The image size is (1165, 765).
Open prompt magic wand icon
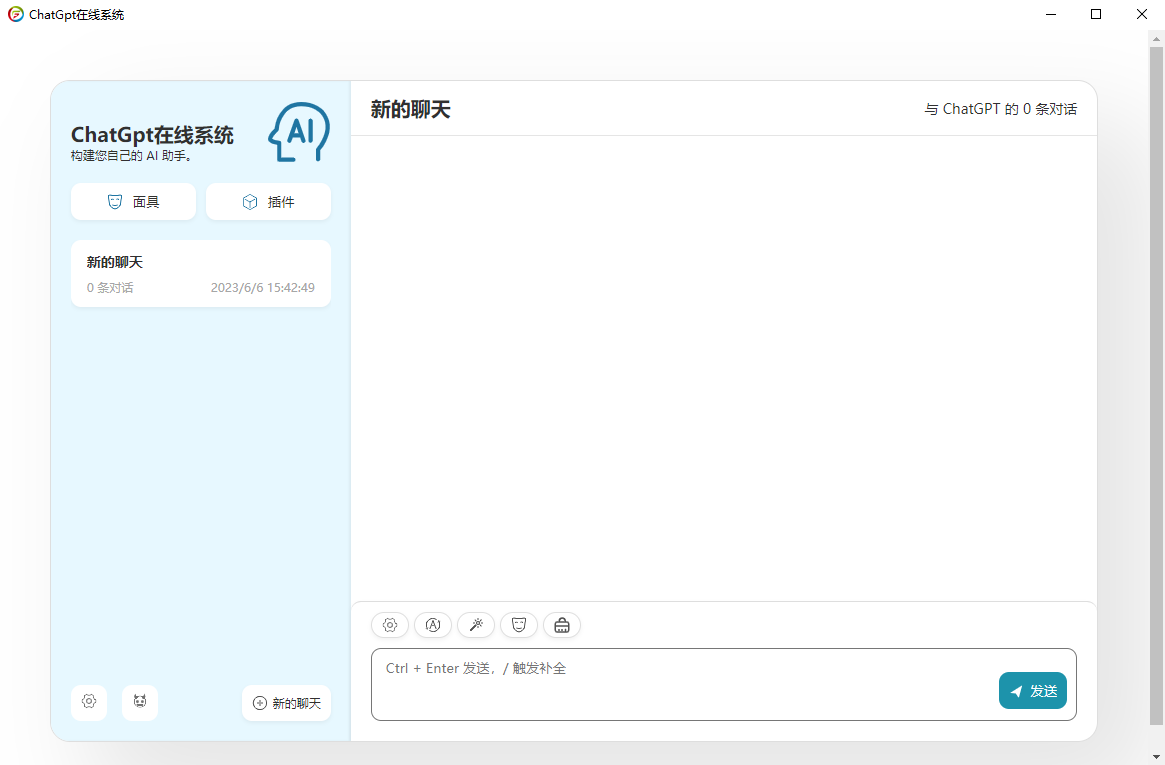click(476, 625)
